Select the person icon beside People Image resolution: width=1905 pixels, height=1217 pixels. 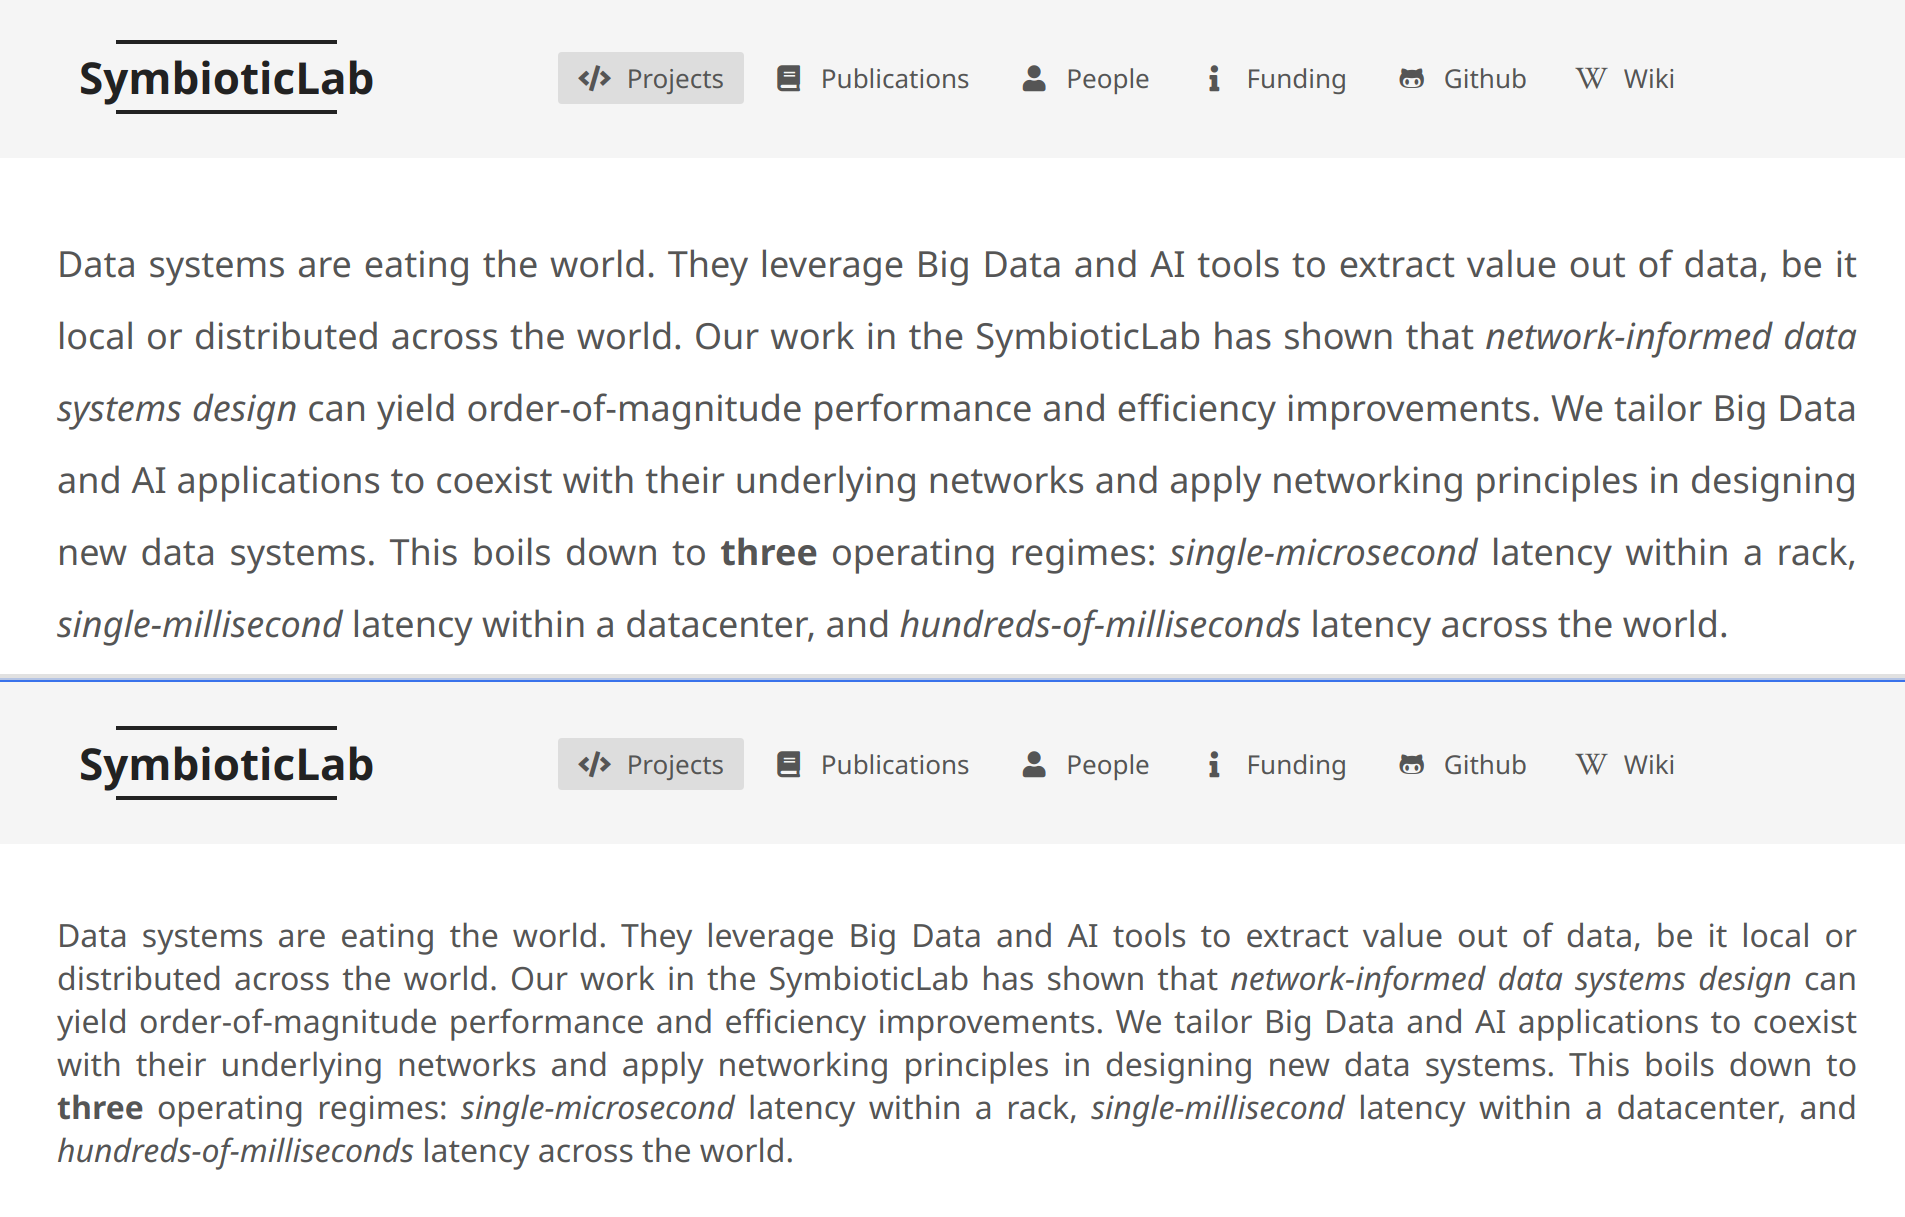click(1033, 77)
